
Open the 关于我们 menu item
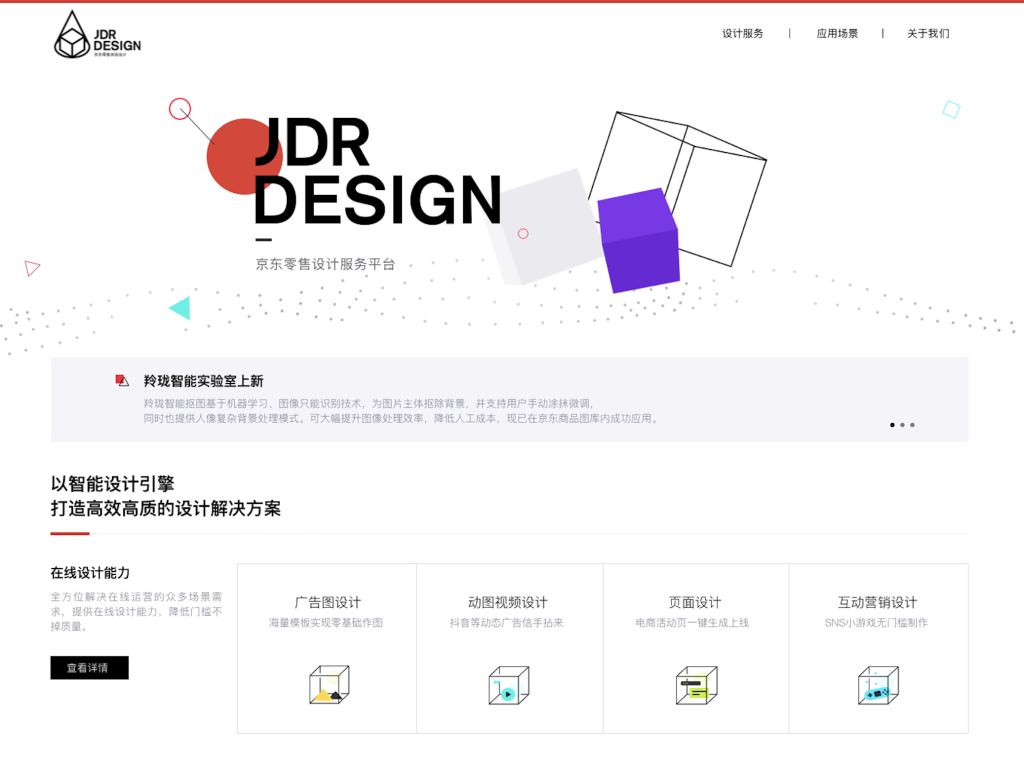tap(928, 33)
